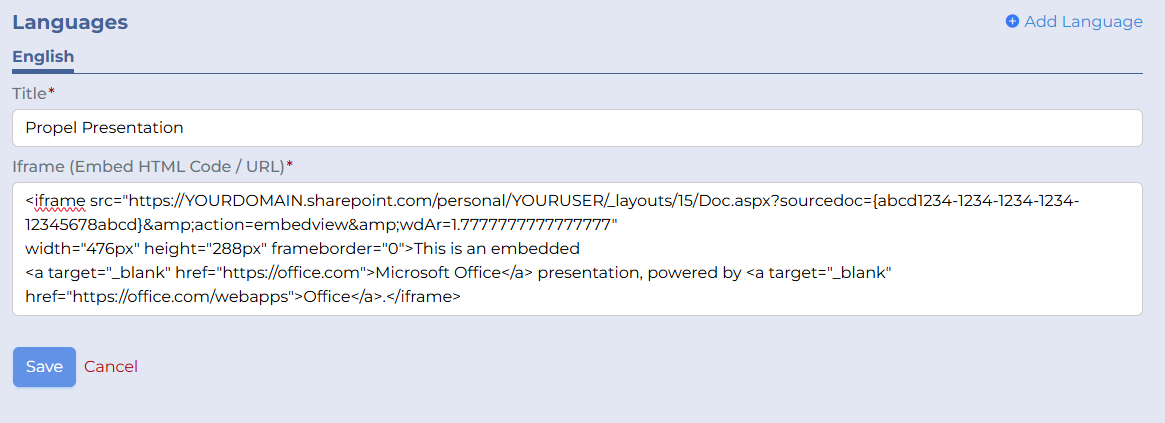Click into the Title input field
Viewport: 1165px width, 423px height.
[576, 128]
